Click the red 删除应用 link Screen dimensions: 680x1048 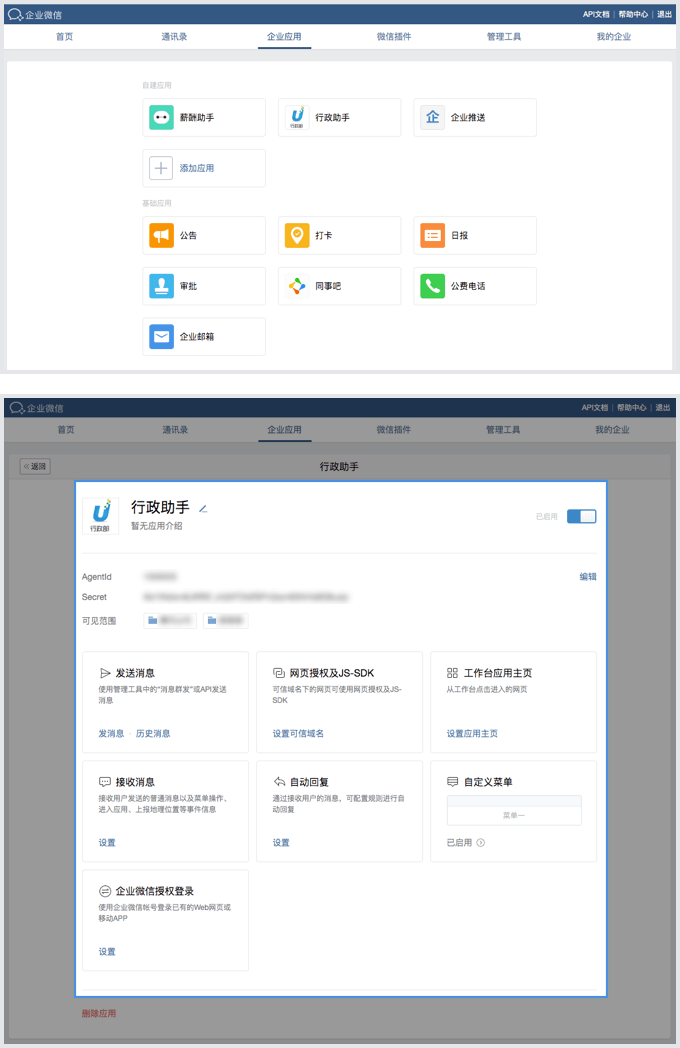tap(99, 1014)
